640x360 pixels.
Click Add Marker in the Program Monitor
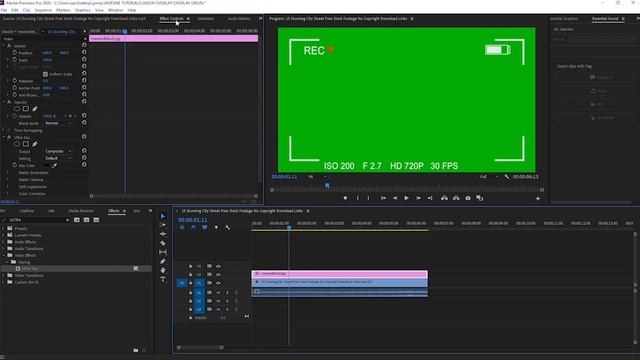[345, 198]
